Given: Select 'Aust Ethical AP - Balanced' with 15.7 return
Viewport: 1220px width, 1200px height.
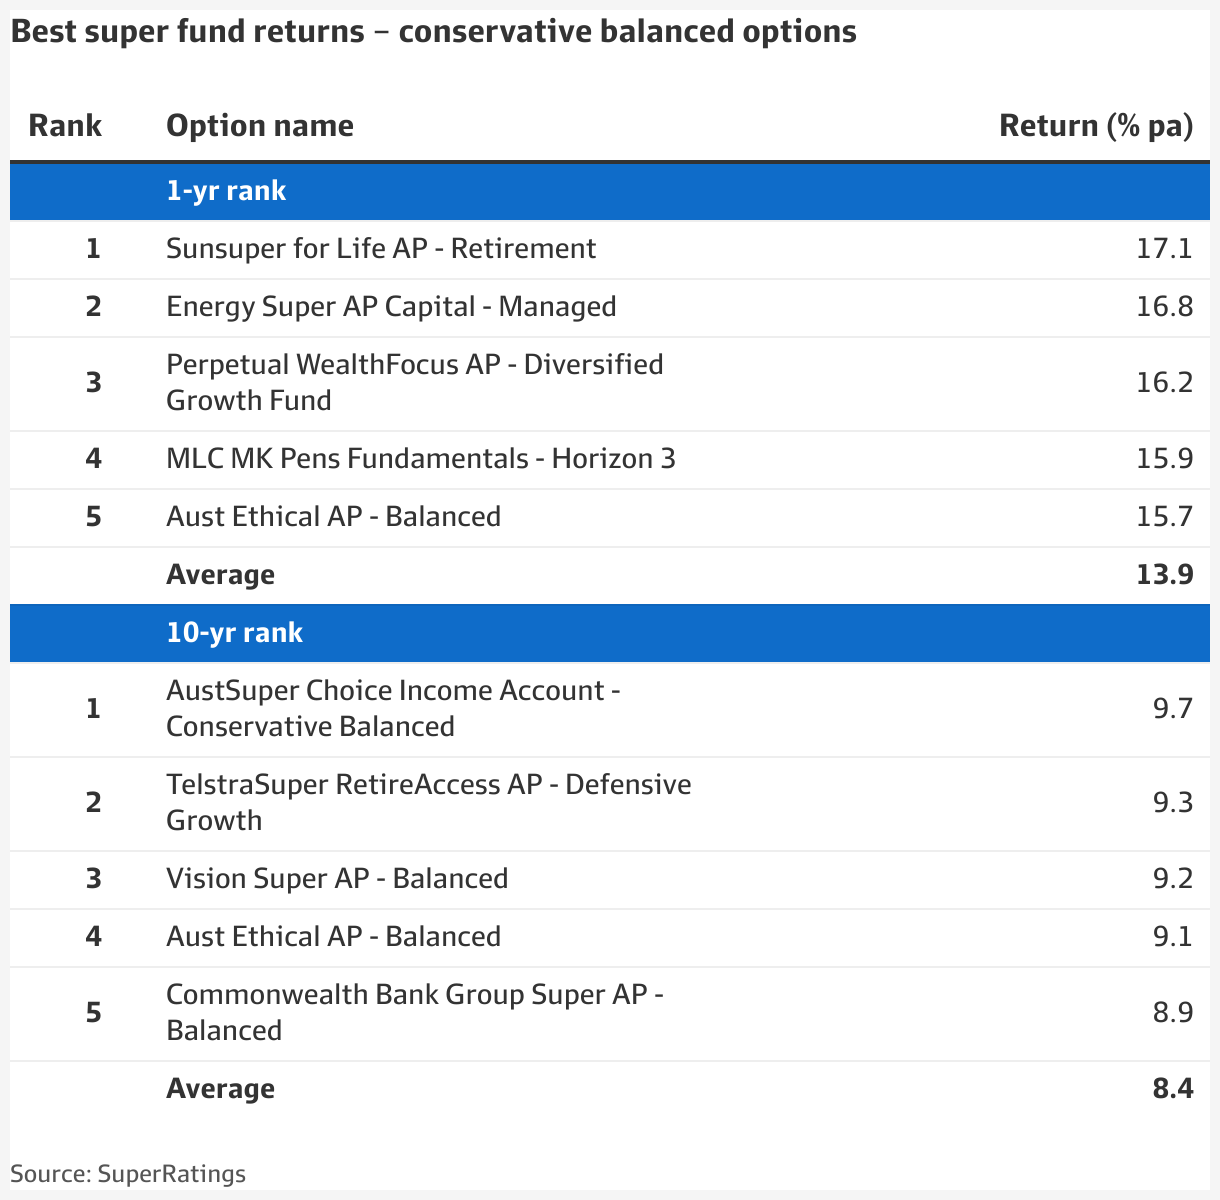Looking at the screenshot, I should coord(334,517).
